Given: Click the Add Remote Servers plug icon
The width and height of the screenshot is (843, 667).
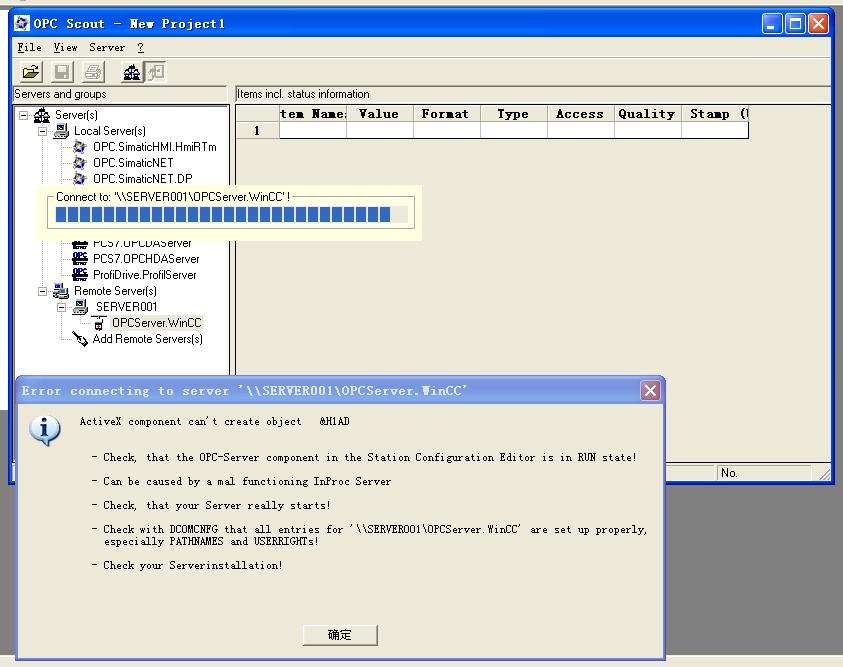Looking at the screenshot, I should tap(80, 339).
